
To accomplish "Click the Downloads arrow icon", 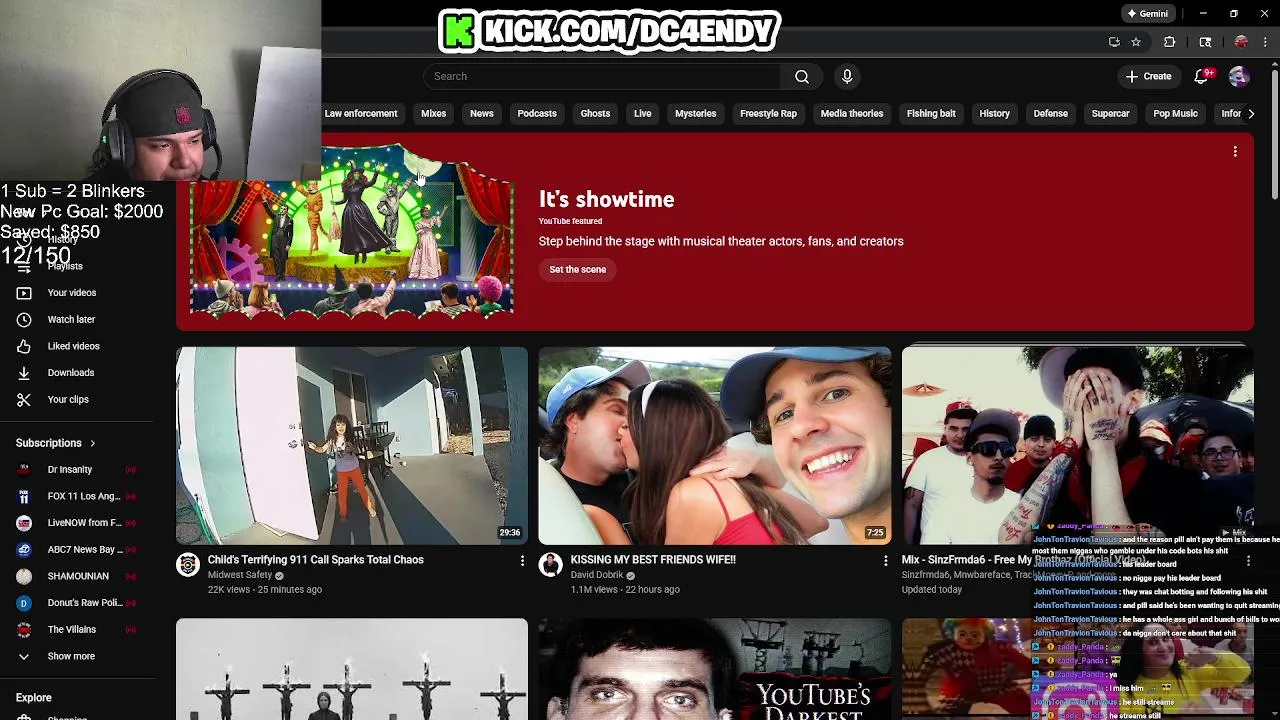I will pyautogui.click(x=24, y=373).
